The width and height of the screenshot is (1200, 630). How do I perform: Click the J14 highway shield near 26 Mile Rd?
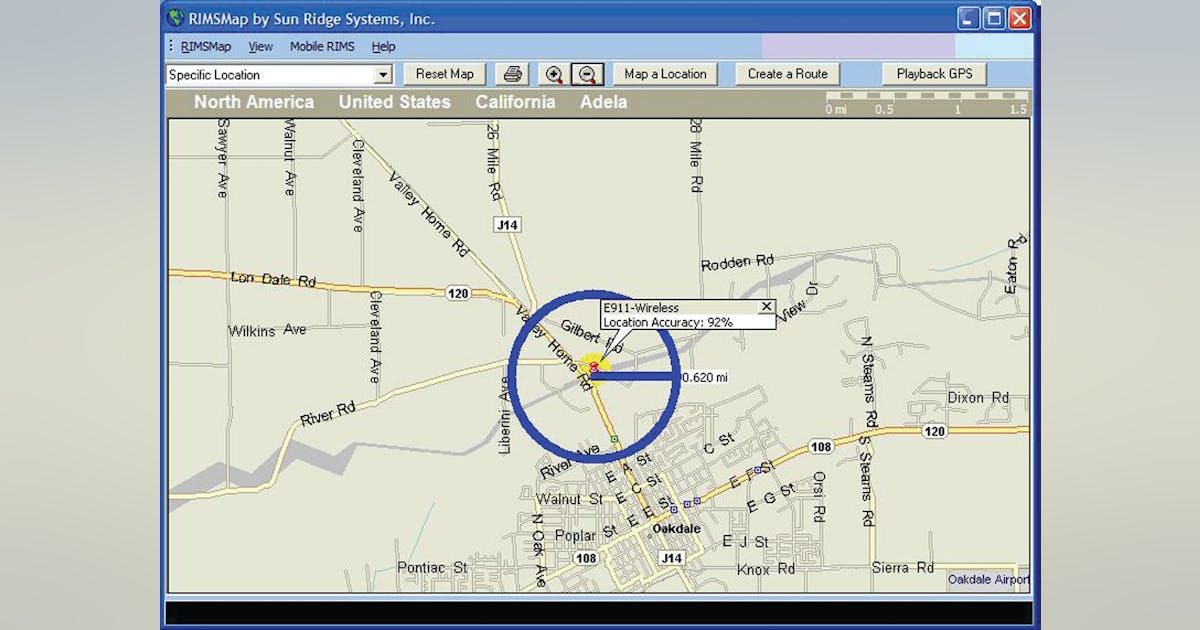pyautogui.click(x=507, y=226)
